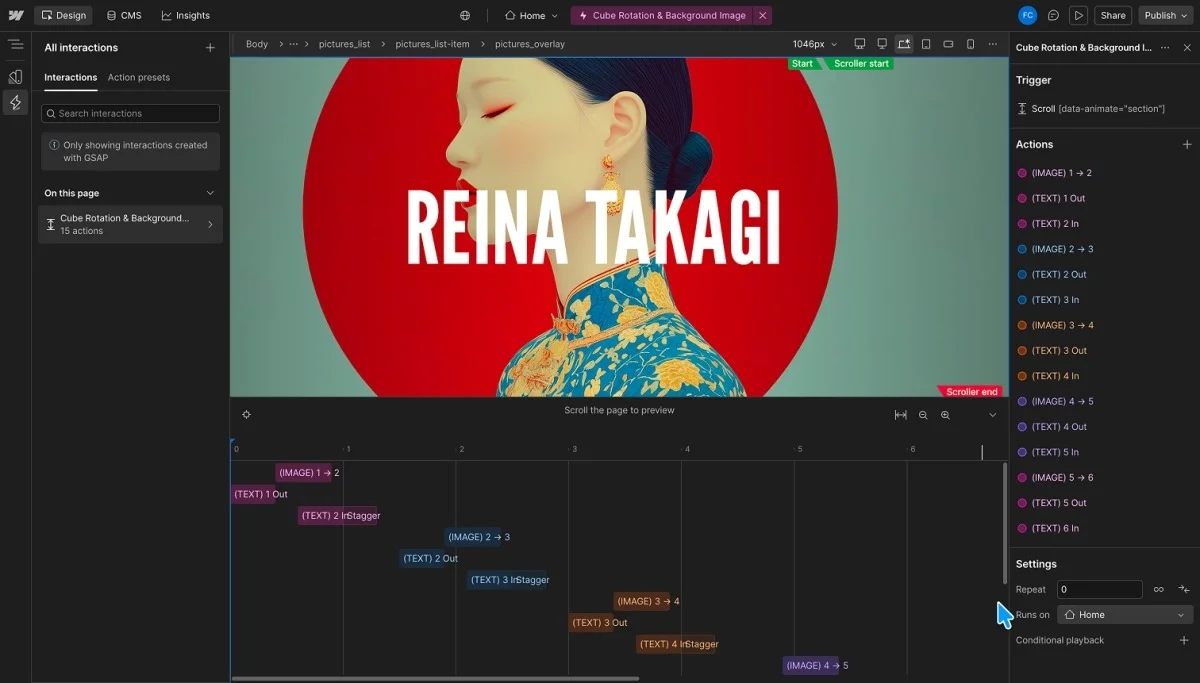Select (TEXT) 1 Out clip on timeline
Viewport: 1200px width, 683px height.
click(254, 494)
